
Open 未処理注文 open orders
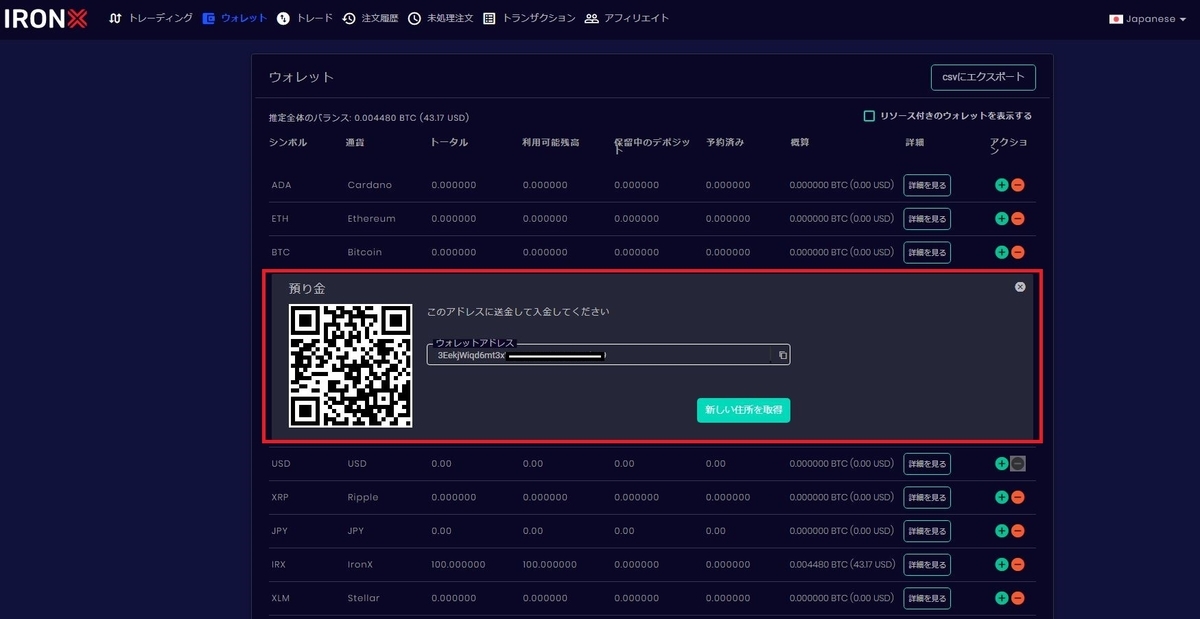[x=440, y=18]
